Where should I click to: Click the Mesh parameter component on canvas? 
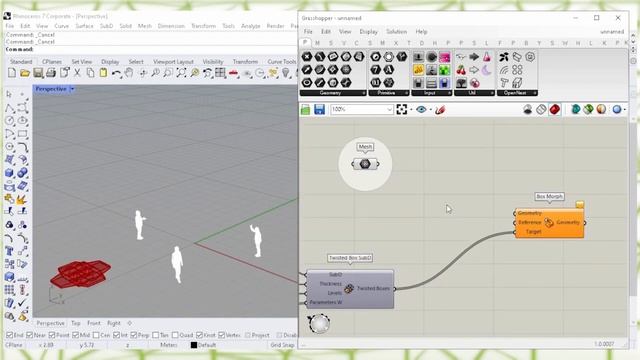pyautogui.click(x=365, y=164)
